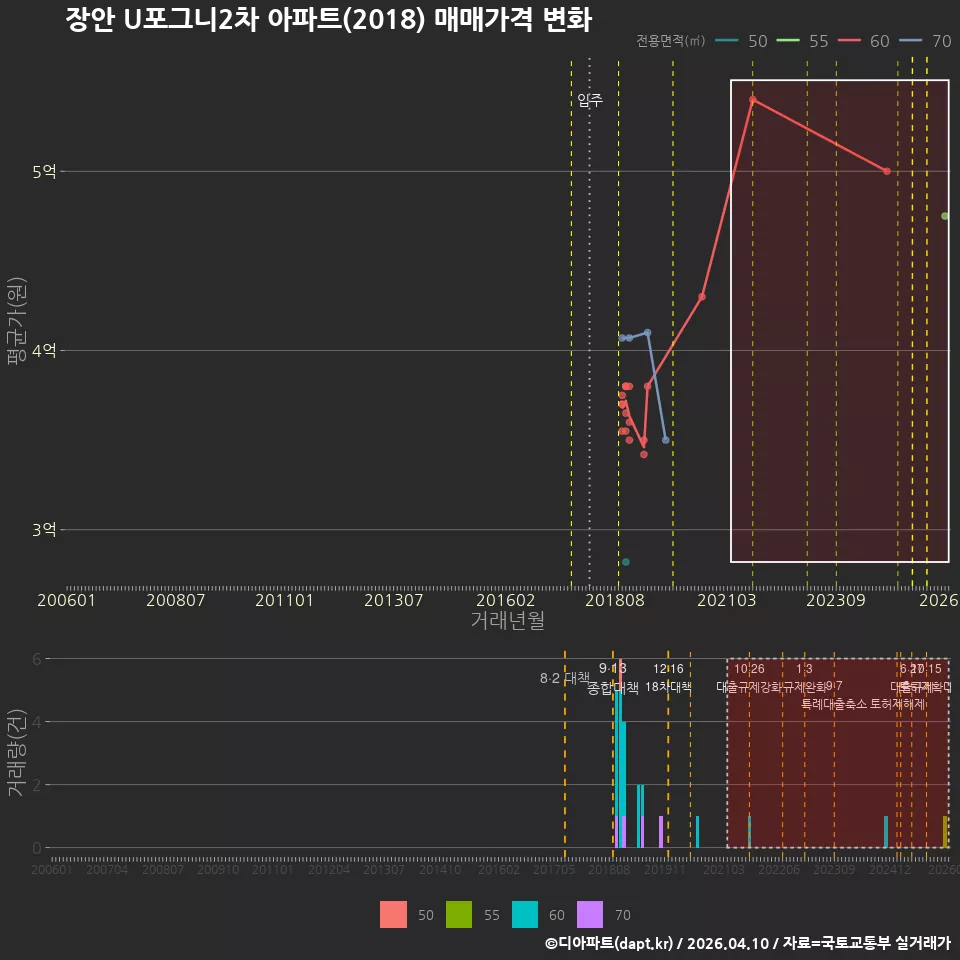
Task: Click 201705 on the volume chart x-axis
Action: click(x=553, y=869)
